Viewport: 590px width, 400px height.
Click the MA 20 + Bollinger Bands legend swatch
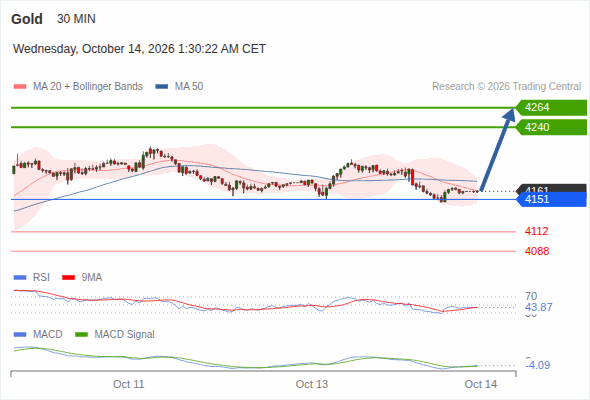click(x=20, y=87)
